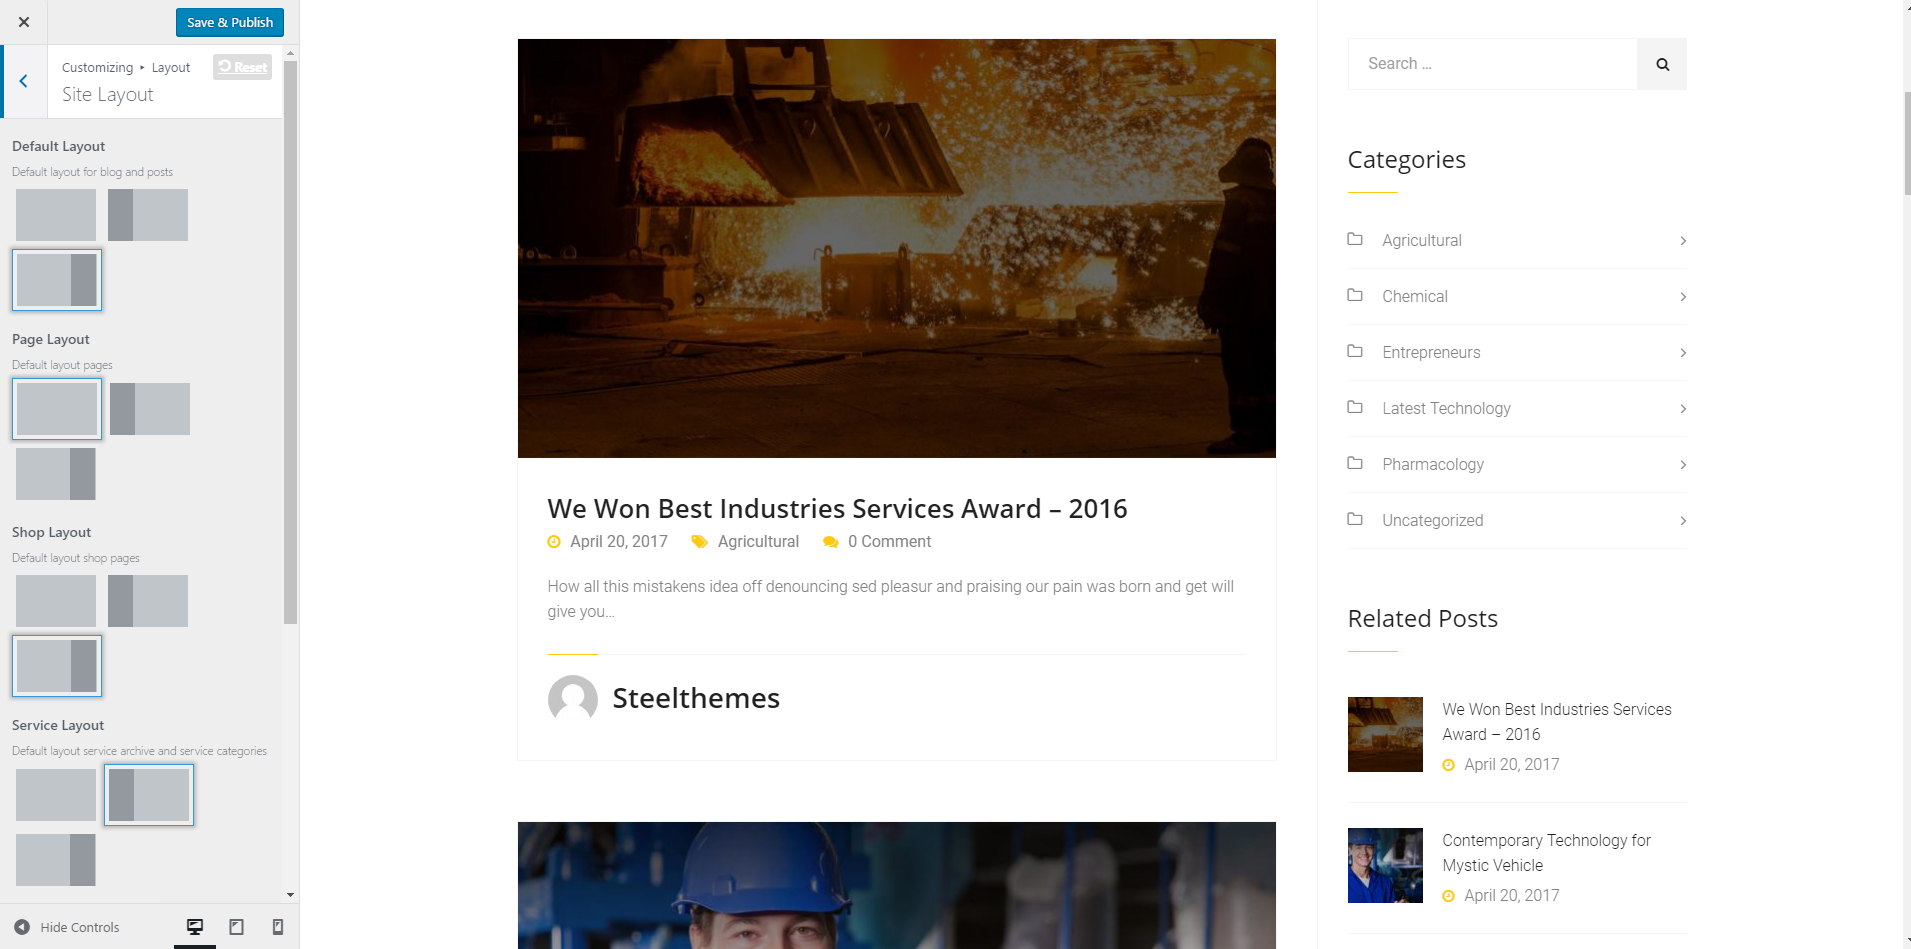Switch preview to mobile device icon
The width and height of the screenshot is (1911, 949).
click(x=278, y=927)
